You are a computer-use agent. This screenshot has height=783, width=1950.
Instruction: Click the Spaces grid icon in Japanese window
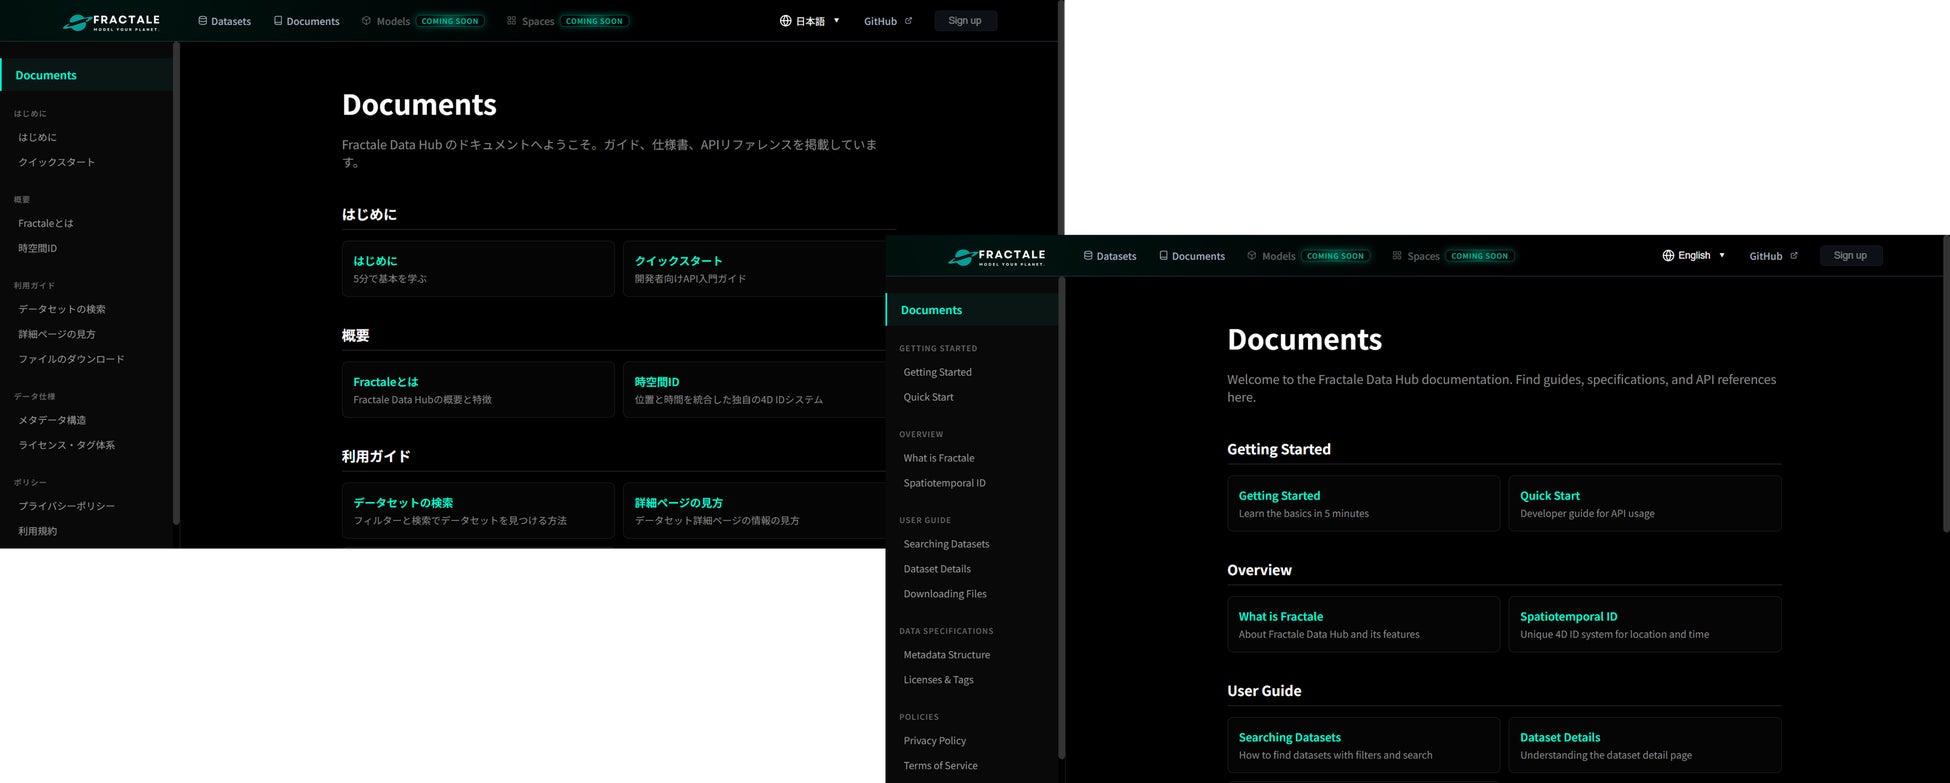pyautogui.click(x=511, y=21)
